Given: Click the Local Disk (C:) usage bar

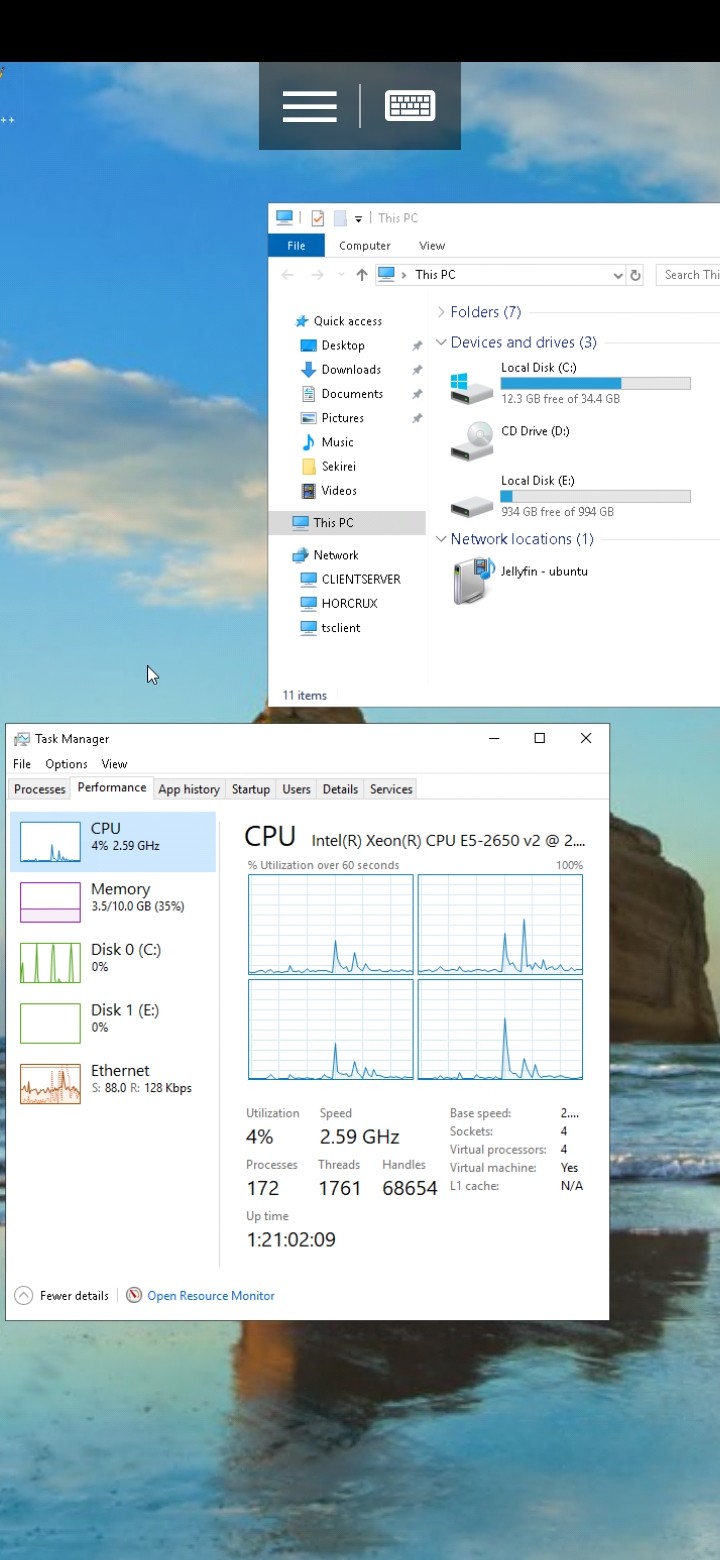Looking at the screenshot, I should (595, 384).
